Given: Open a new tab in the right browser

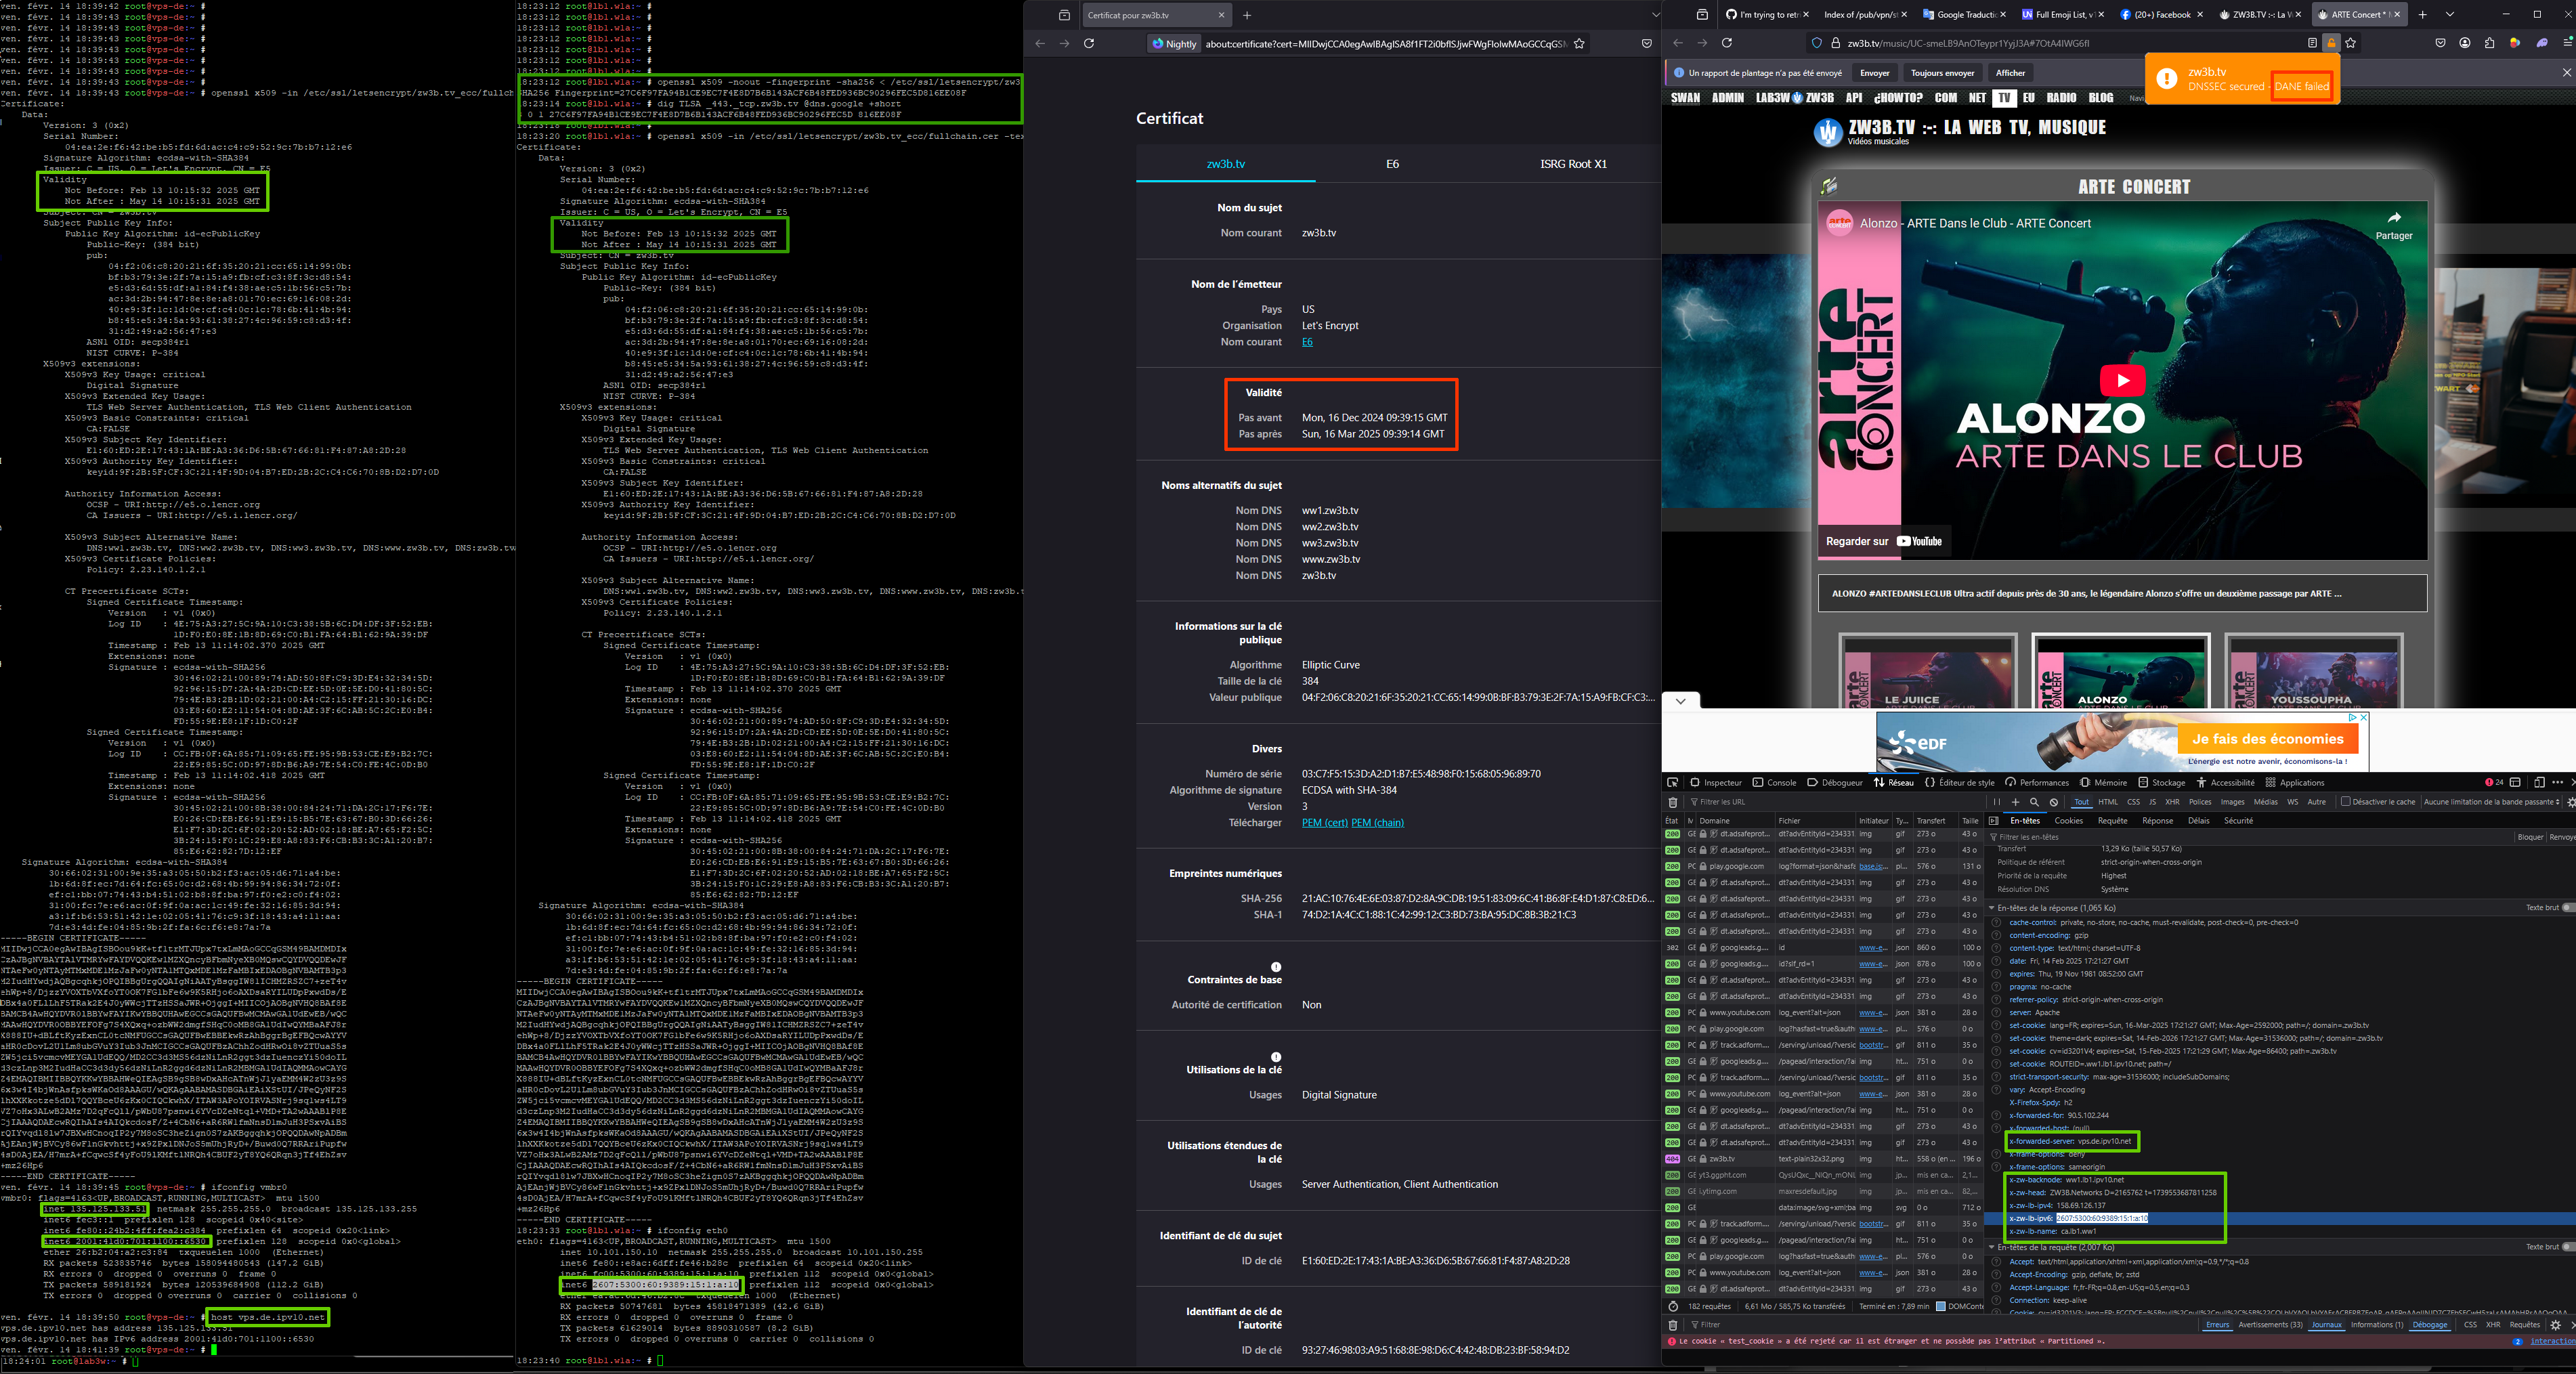Looking at the screenshot, I should point(2422,15).
